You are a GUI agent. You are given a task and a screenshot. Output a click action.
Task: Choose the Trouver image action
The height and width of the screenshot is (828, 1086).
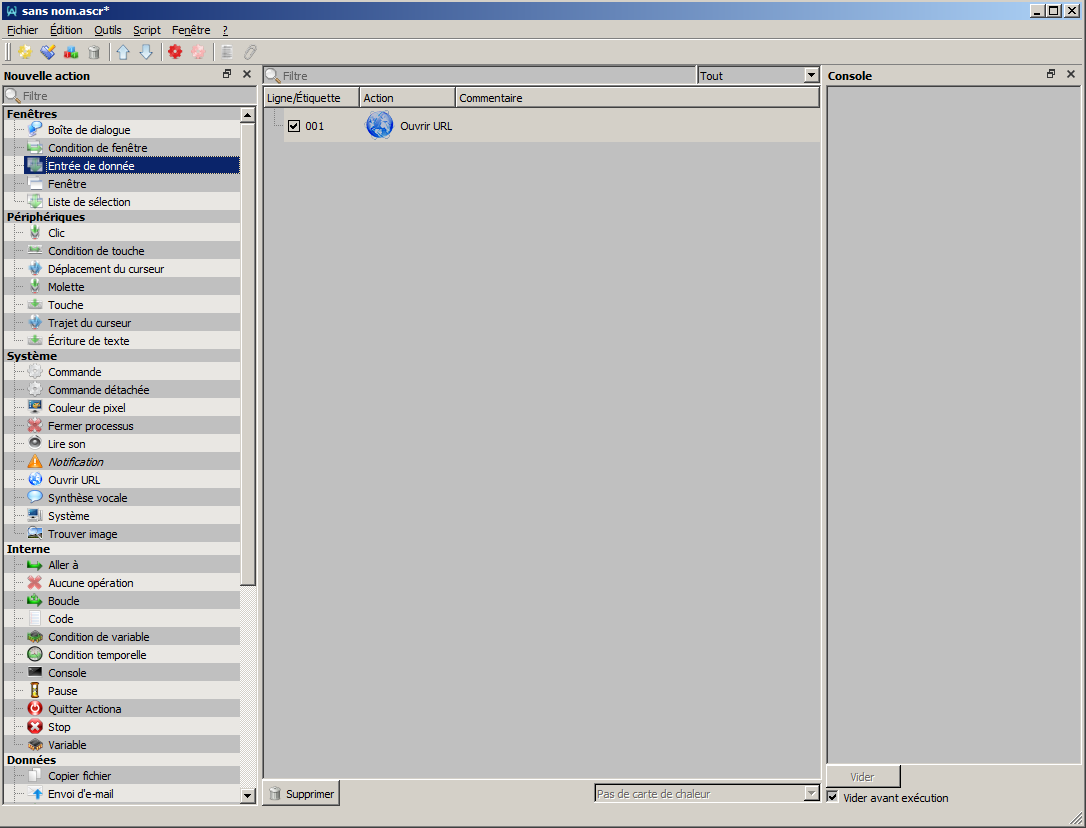pyautogui.click(x=82, y=534)
